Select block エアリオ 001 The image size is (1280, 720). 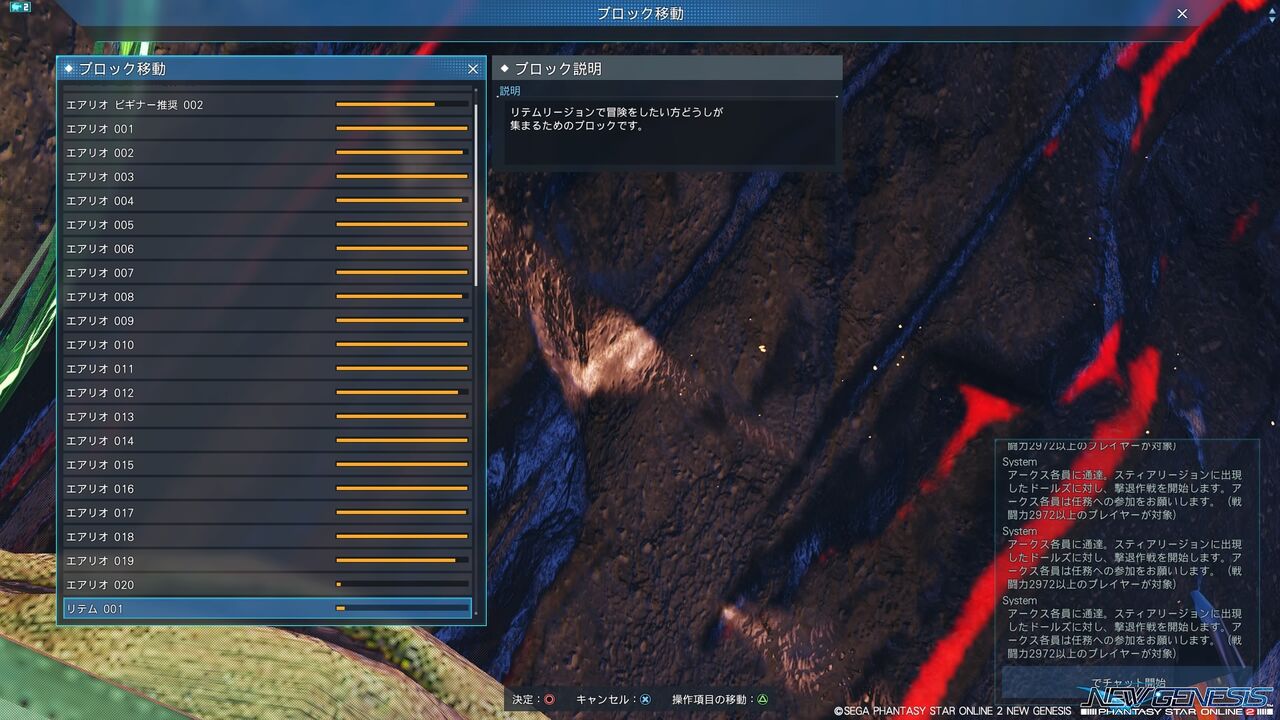click(266, 128)
